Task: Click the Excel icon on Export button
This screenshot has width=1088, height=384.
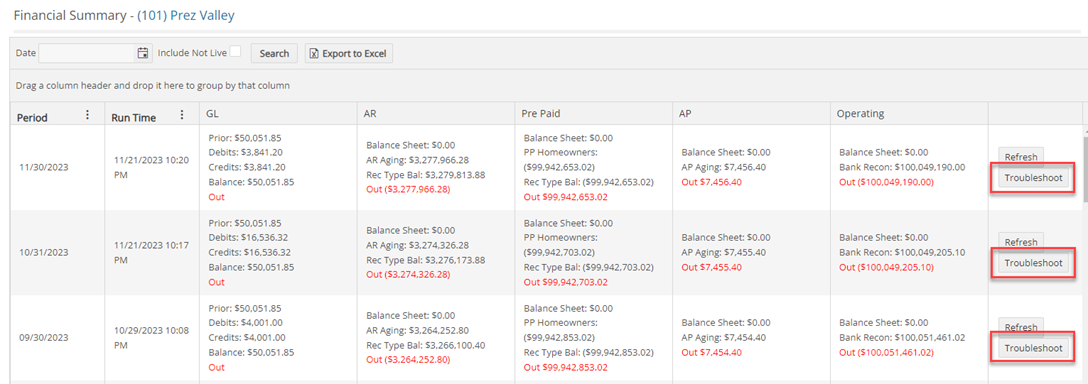Action: pos(314,53)
